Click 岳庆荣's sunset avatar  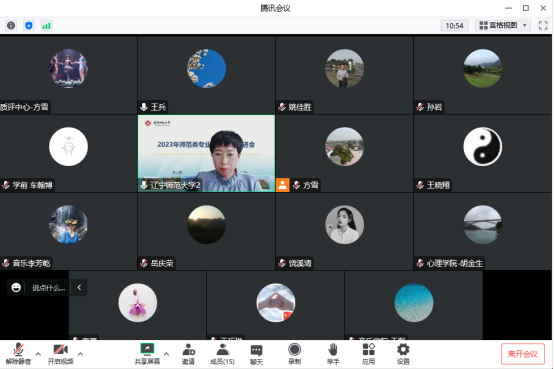(x=206, y=224)
